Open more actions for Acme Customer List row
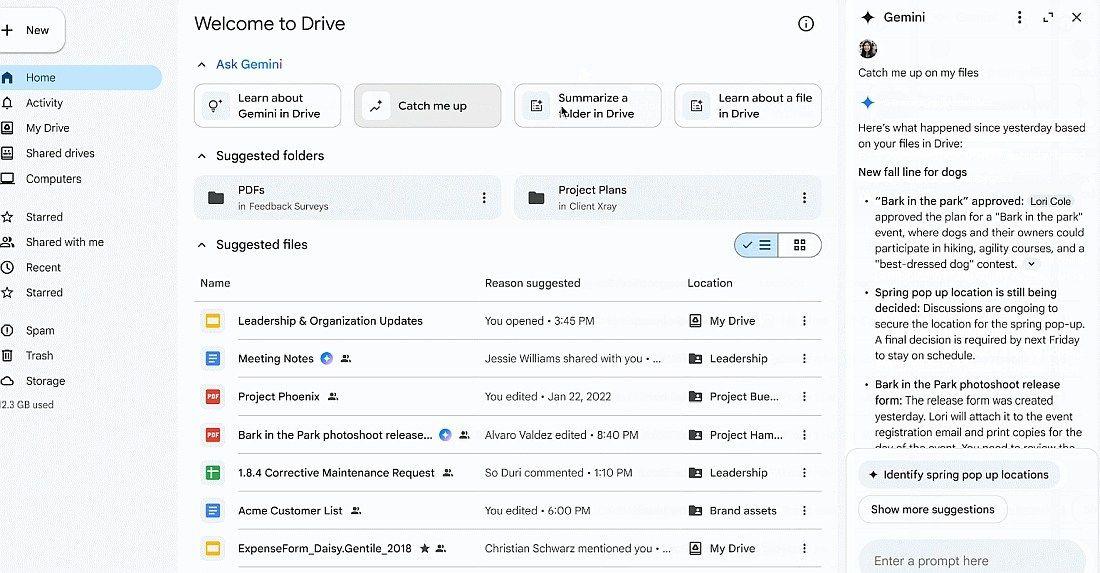The width and height of the screenshot is (1100, 573). tap(804, 511)
